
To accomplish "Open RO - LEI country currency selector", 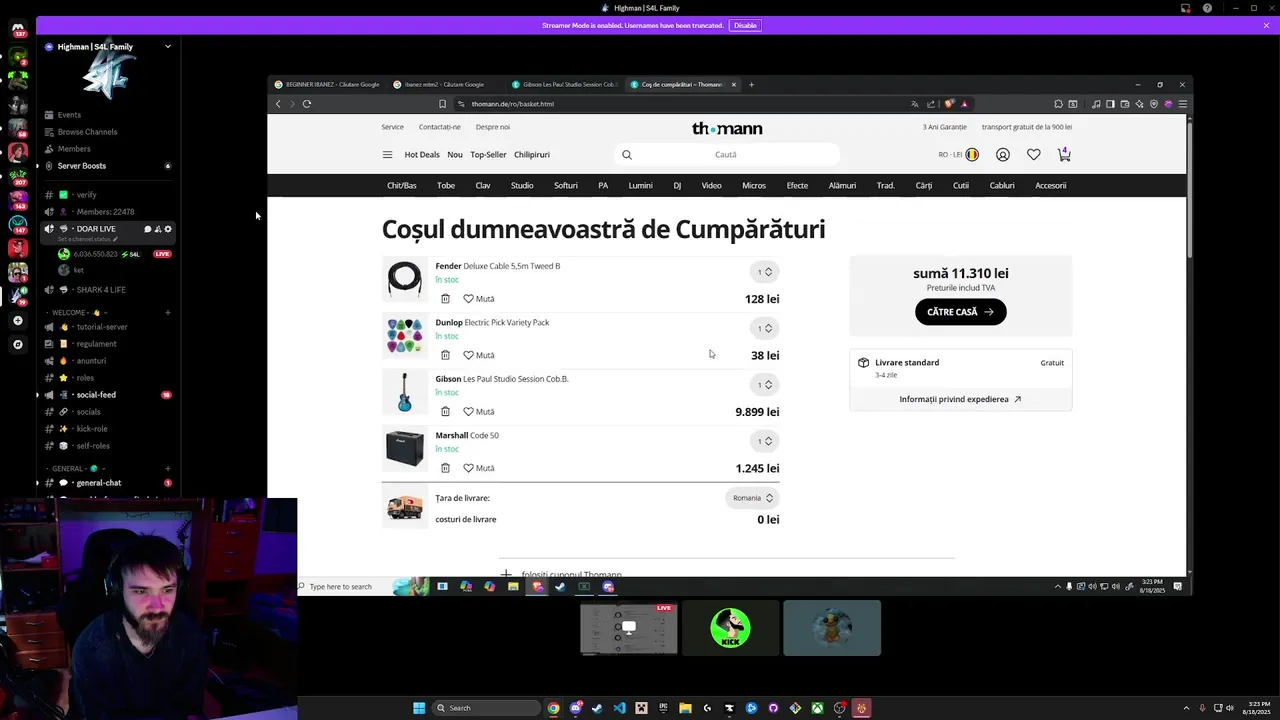I will tap(958, 155).
